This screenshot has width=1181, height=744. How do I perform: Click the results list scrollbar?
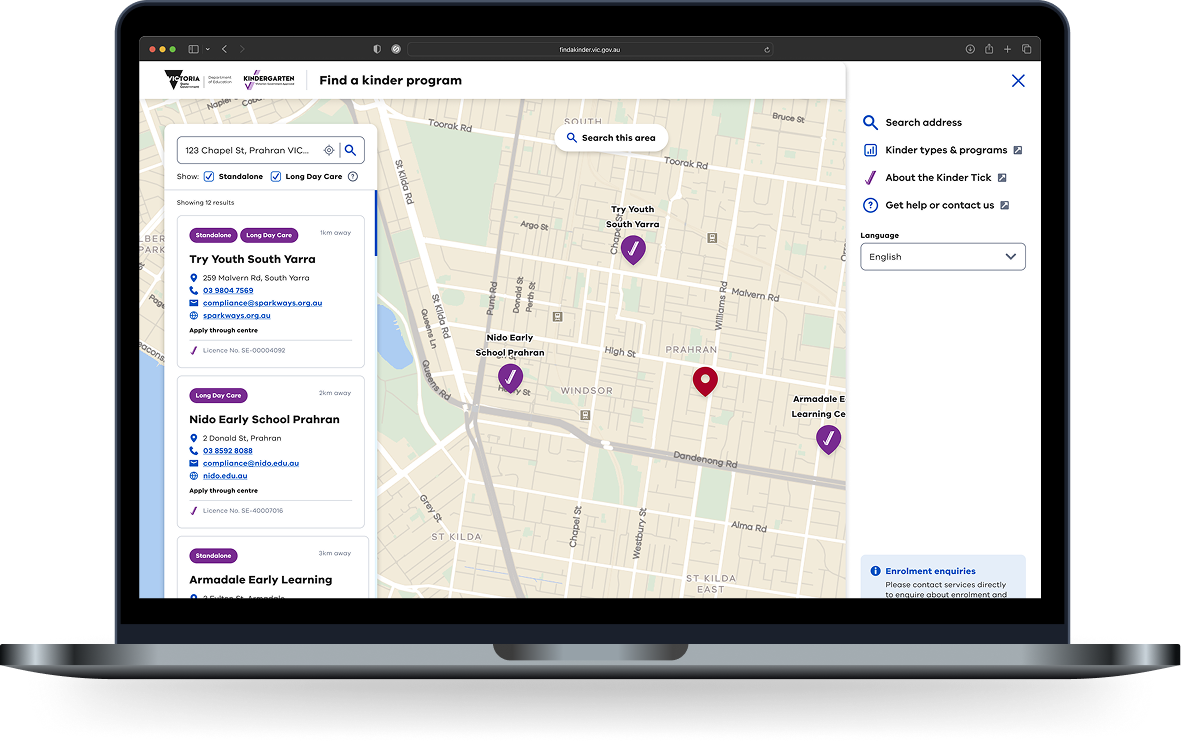[375, 223]
